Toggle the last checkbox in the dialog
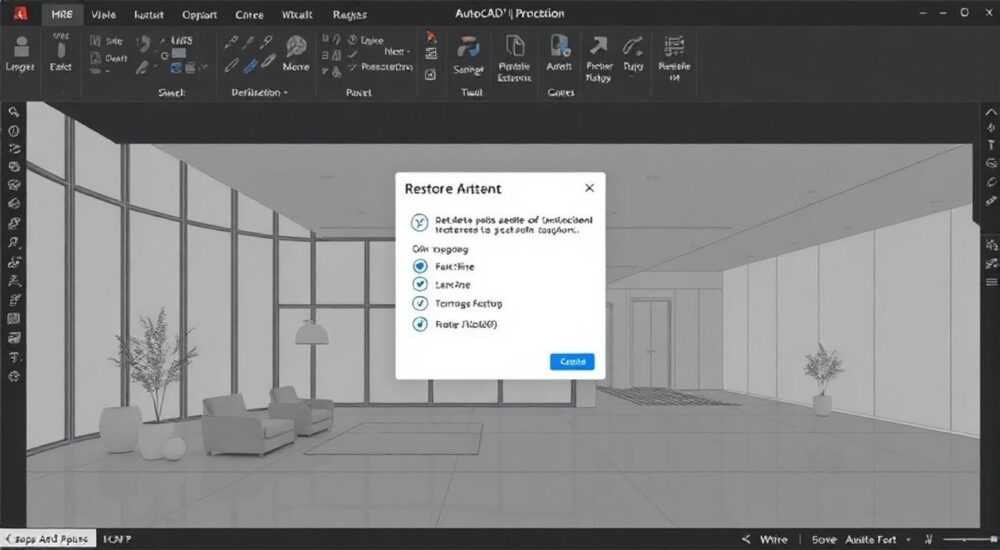 (420, 324)
